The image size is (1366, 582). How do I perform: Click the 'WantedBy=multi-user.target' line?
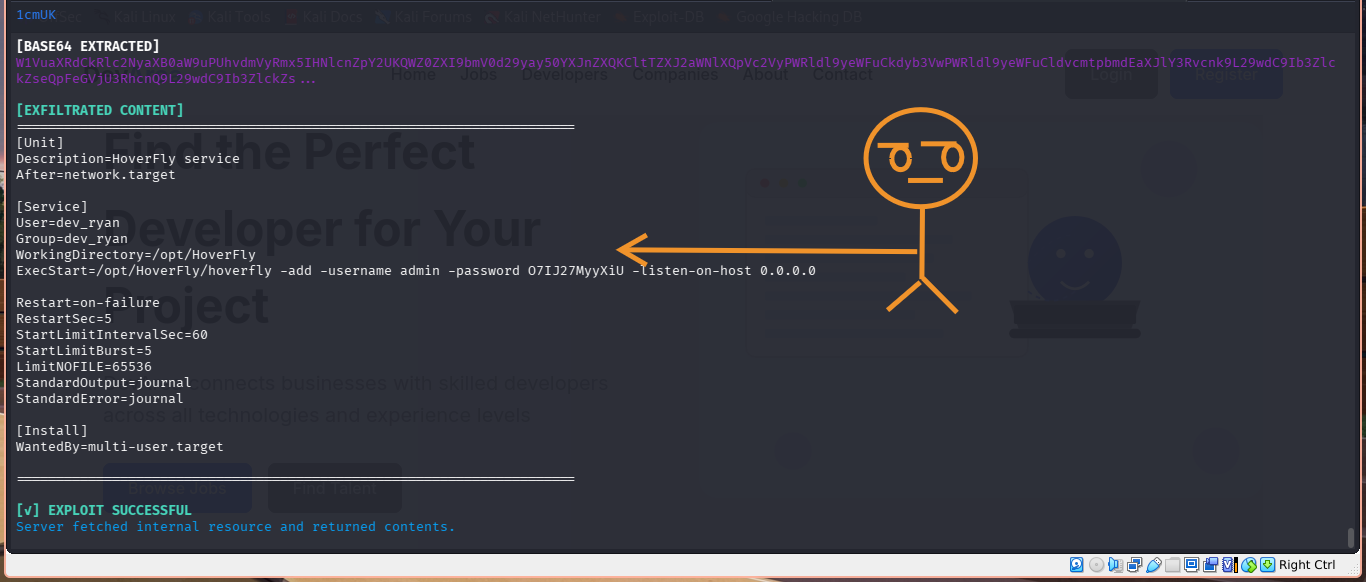point(120,447)
